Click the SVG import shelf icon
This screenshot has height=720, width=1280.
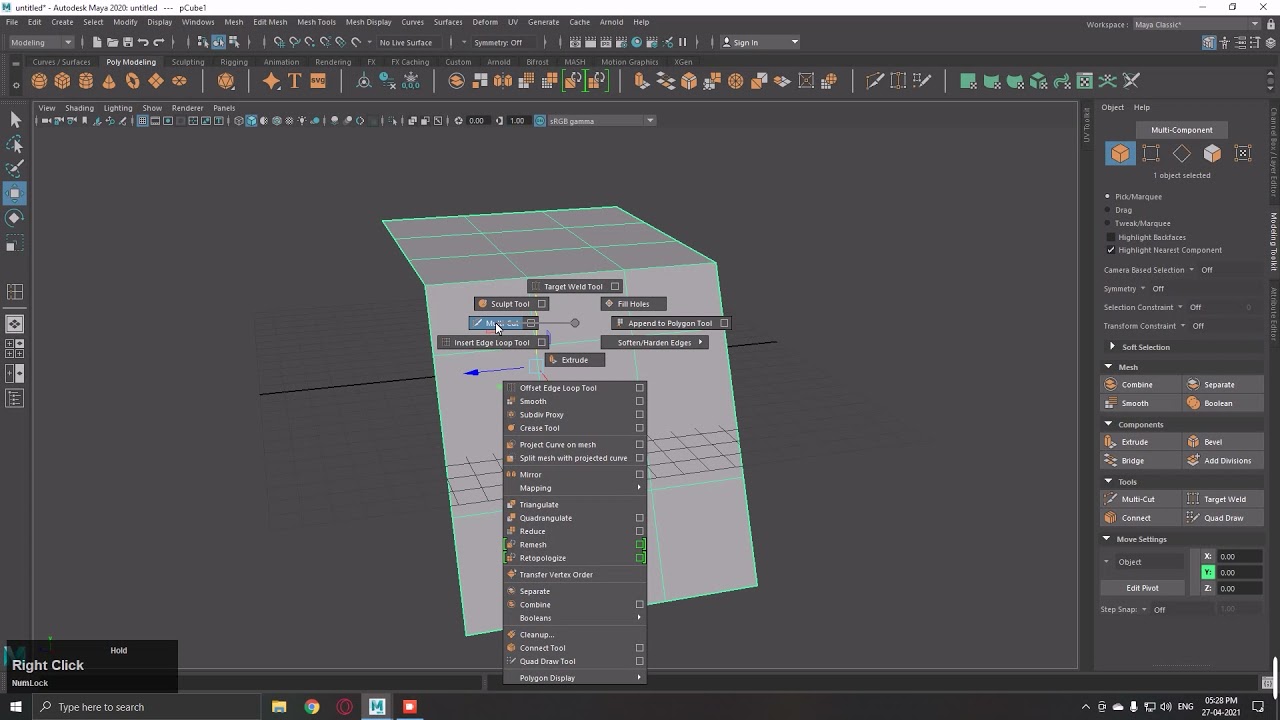(318, 81)
